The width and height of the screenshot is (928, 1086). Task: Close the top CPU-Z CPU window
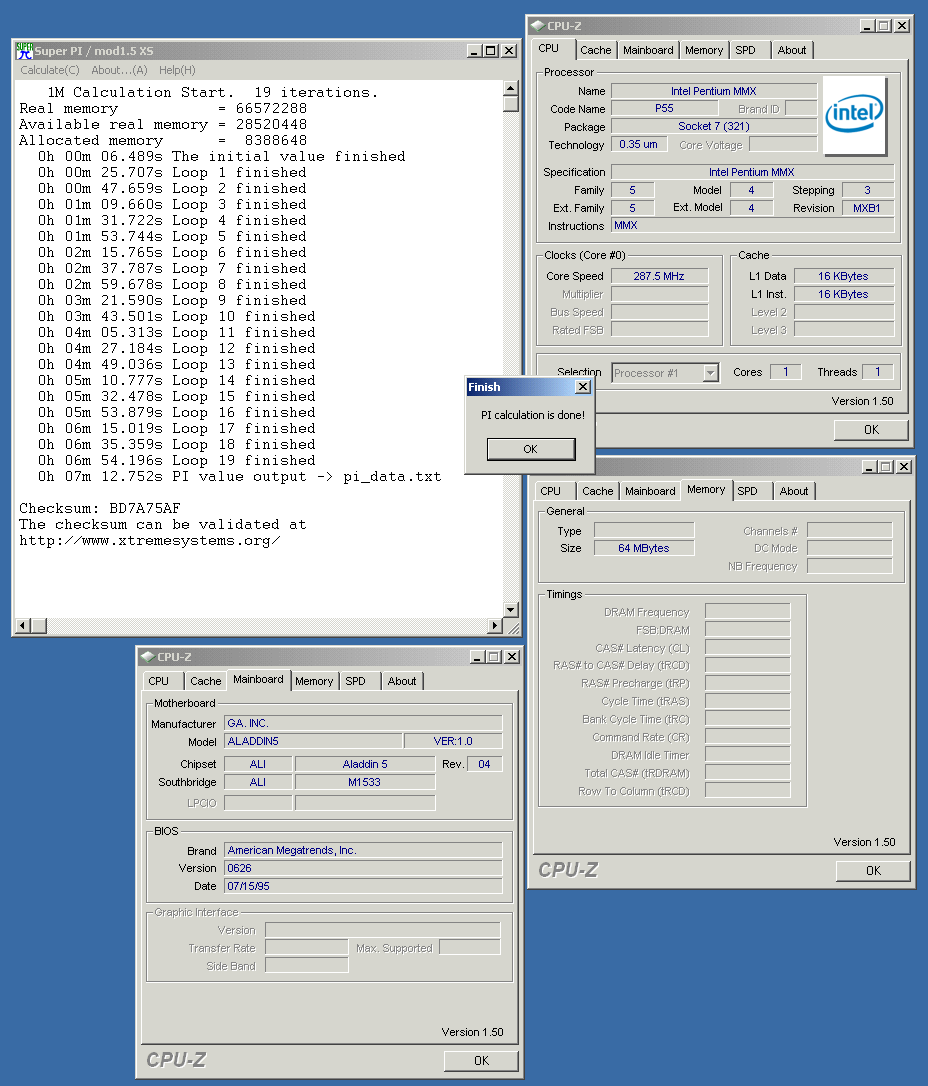click(x=902, y=26)
